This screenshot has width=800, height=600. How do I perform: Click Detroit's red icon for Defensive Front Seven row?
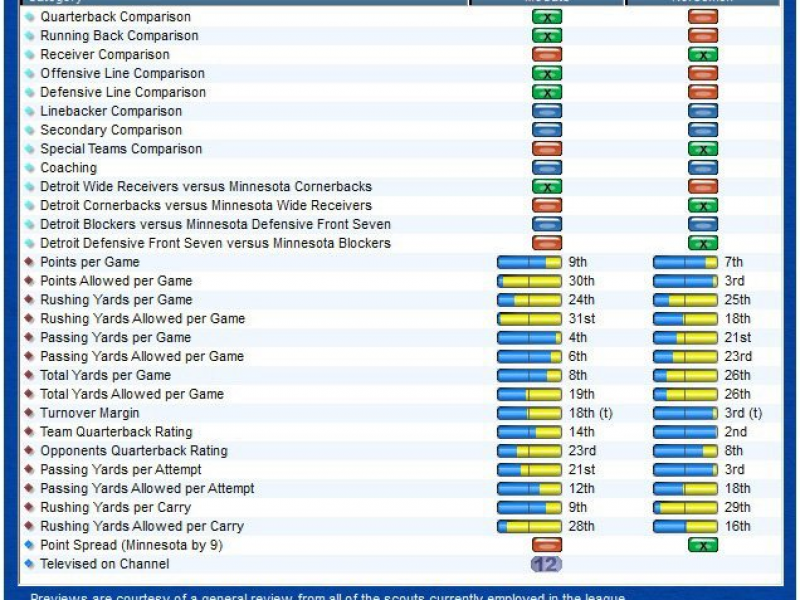[x=547, y=243]
